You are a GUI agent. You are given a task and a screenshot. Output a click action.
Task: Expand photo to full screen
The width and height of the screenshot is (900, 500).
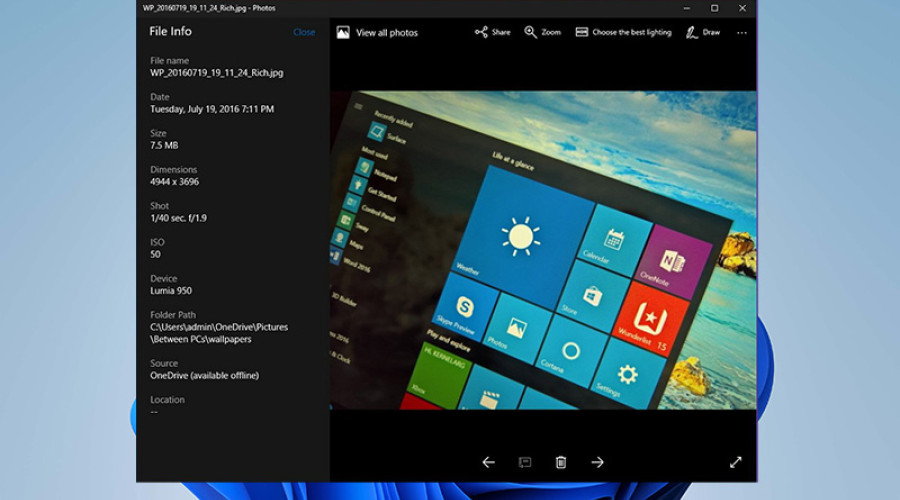tap(735, 462)
